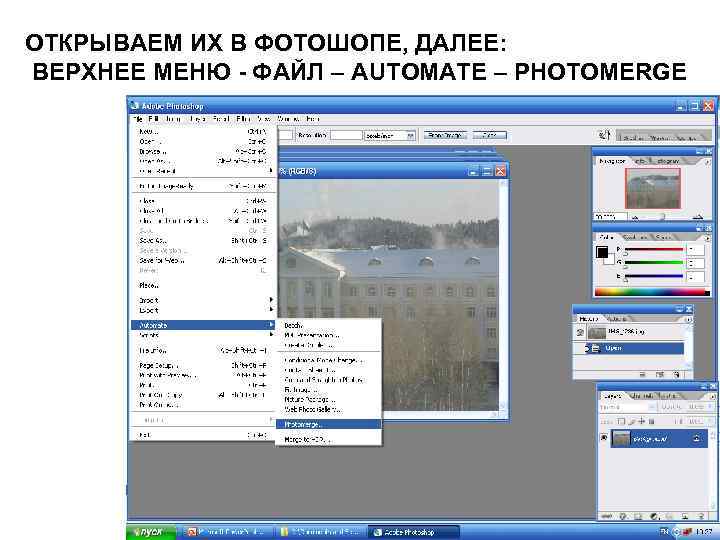Switch to the Histogram tab
The image size is (720, 540).
(668, 161)
